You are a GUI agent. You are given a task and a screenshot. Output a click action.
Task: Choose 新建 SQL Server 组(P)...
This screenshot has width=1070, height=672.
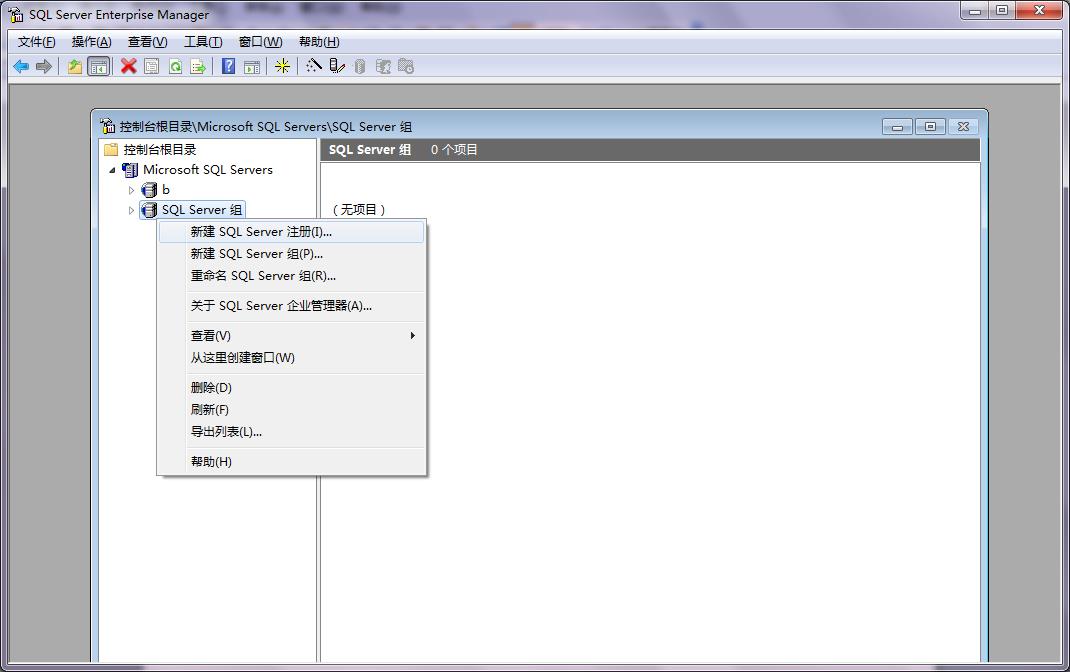click(291, 254)
